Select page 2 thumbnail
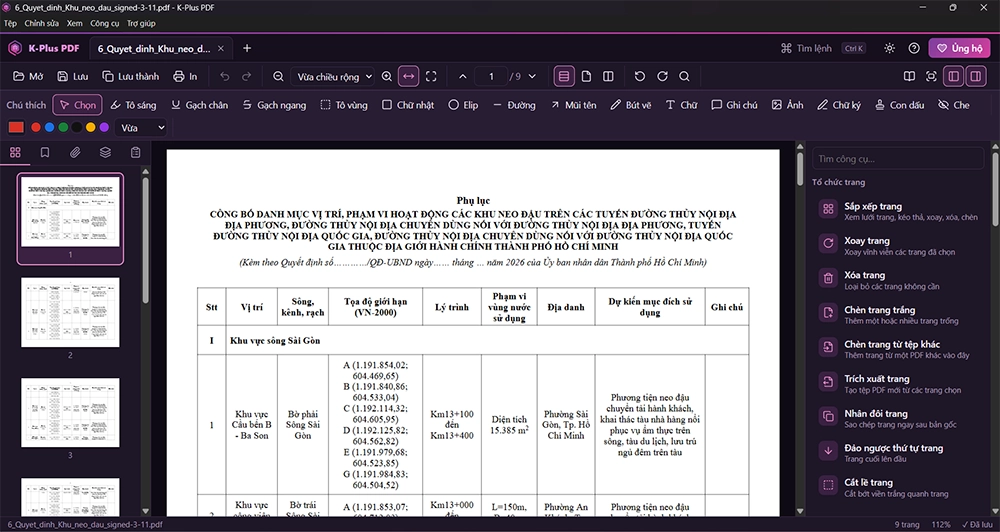1000x532 pixels. click(70, 313)
